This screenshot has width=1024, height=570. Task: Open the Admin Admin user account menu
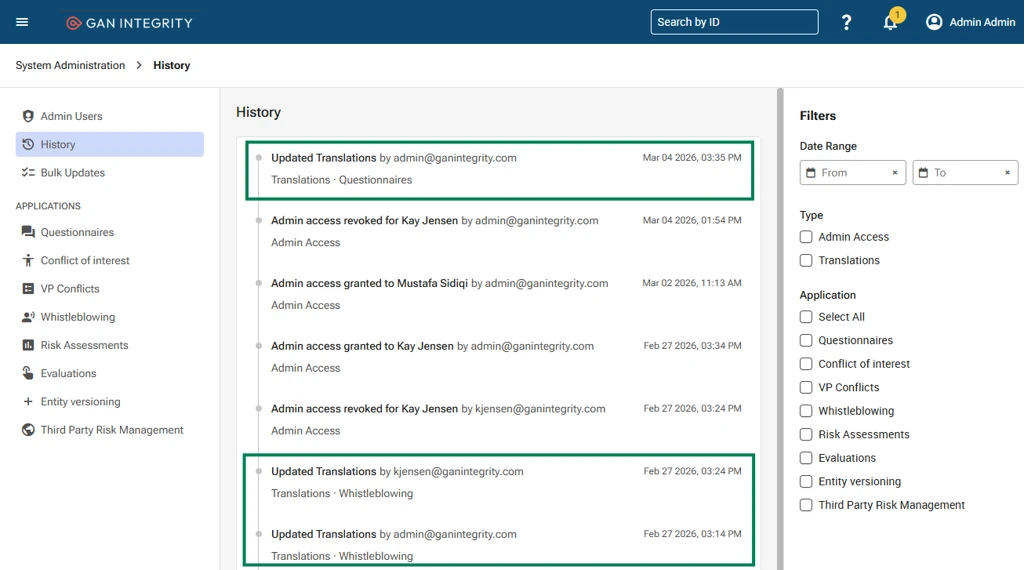[970, 22]
